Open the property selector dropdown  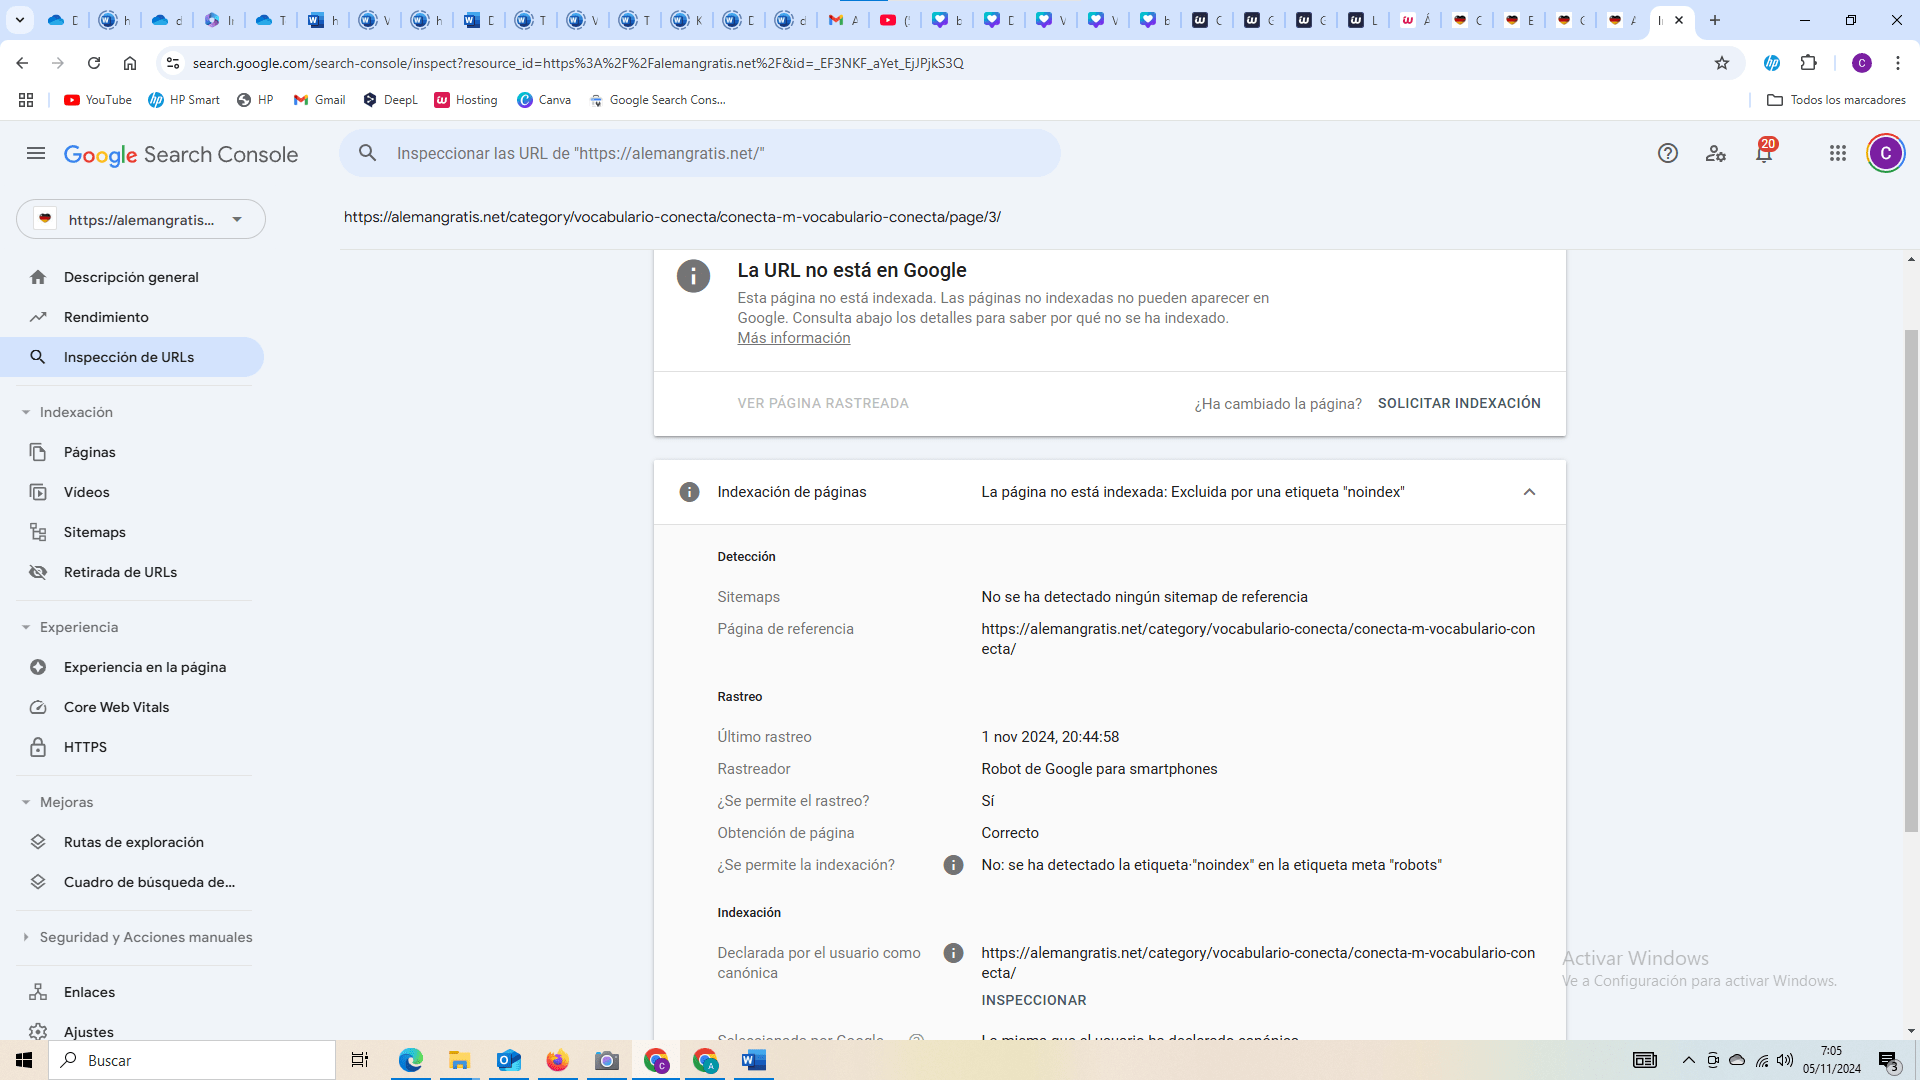coord(141,219)
